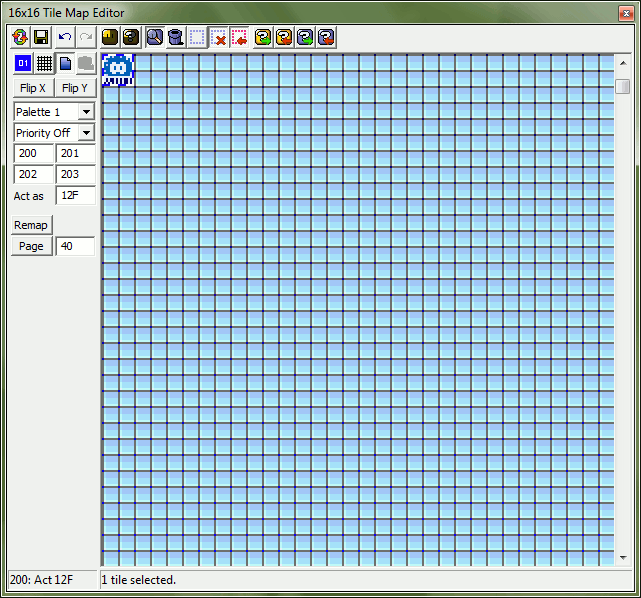641x598 pixels.
Task: Click the vertical scrollbar thumb
Action: click(x=623, y=86)
